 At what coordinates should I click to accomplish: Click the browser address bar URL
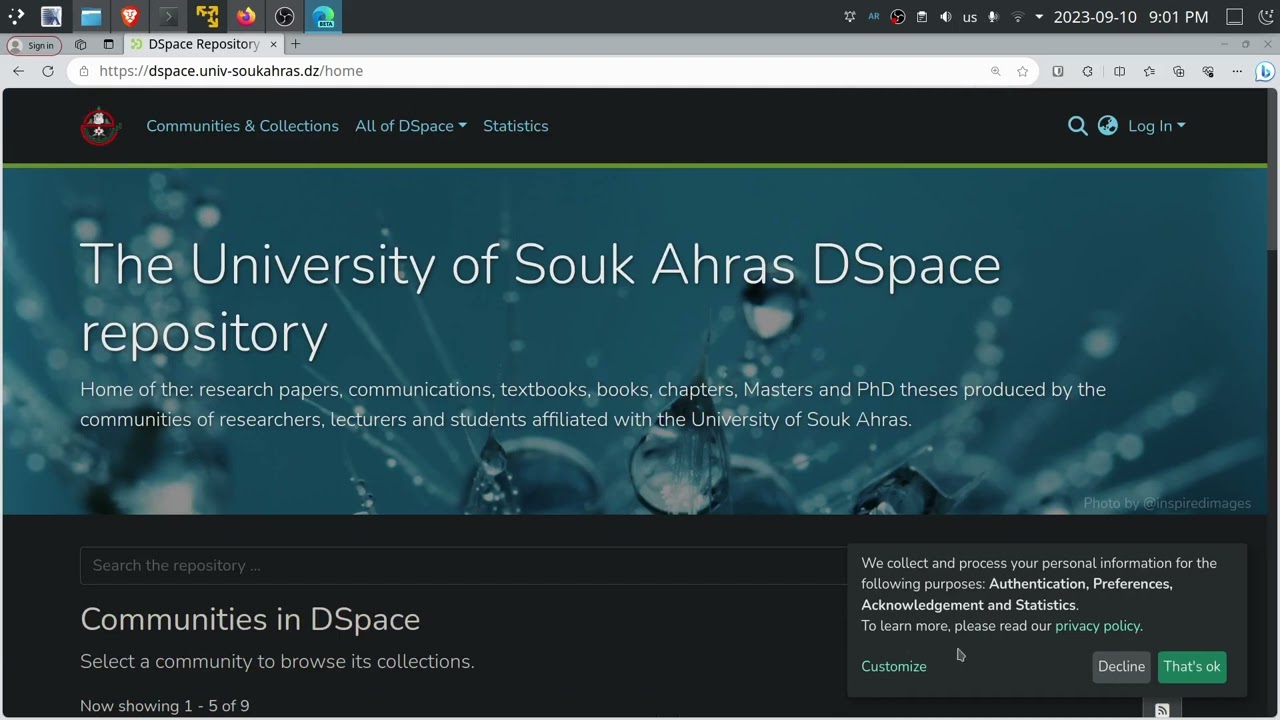pos(231,71)
